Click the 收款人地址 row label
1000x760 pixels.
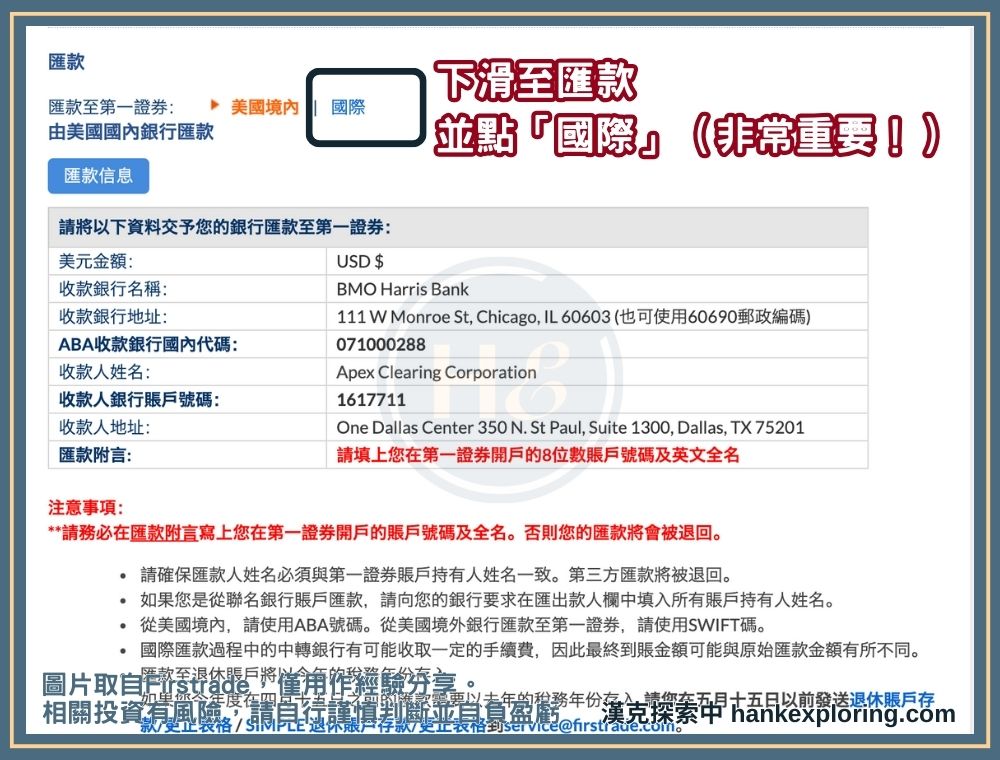click(x=105, y=427)
